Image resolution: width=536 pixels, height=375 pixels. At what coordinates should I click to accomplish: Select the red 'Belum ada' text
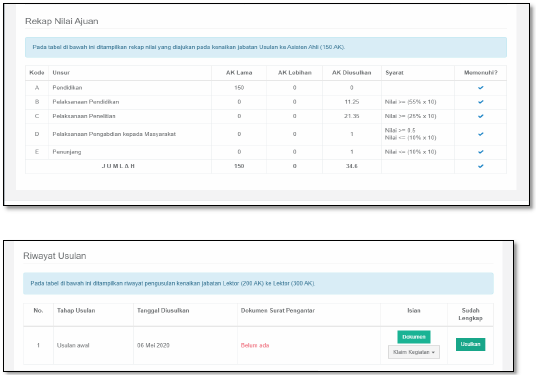point(255,345)
